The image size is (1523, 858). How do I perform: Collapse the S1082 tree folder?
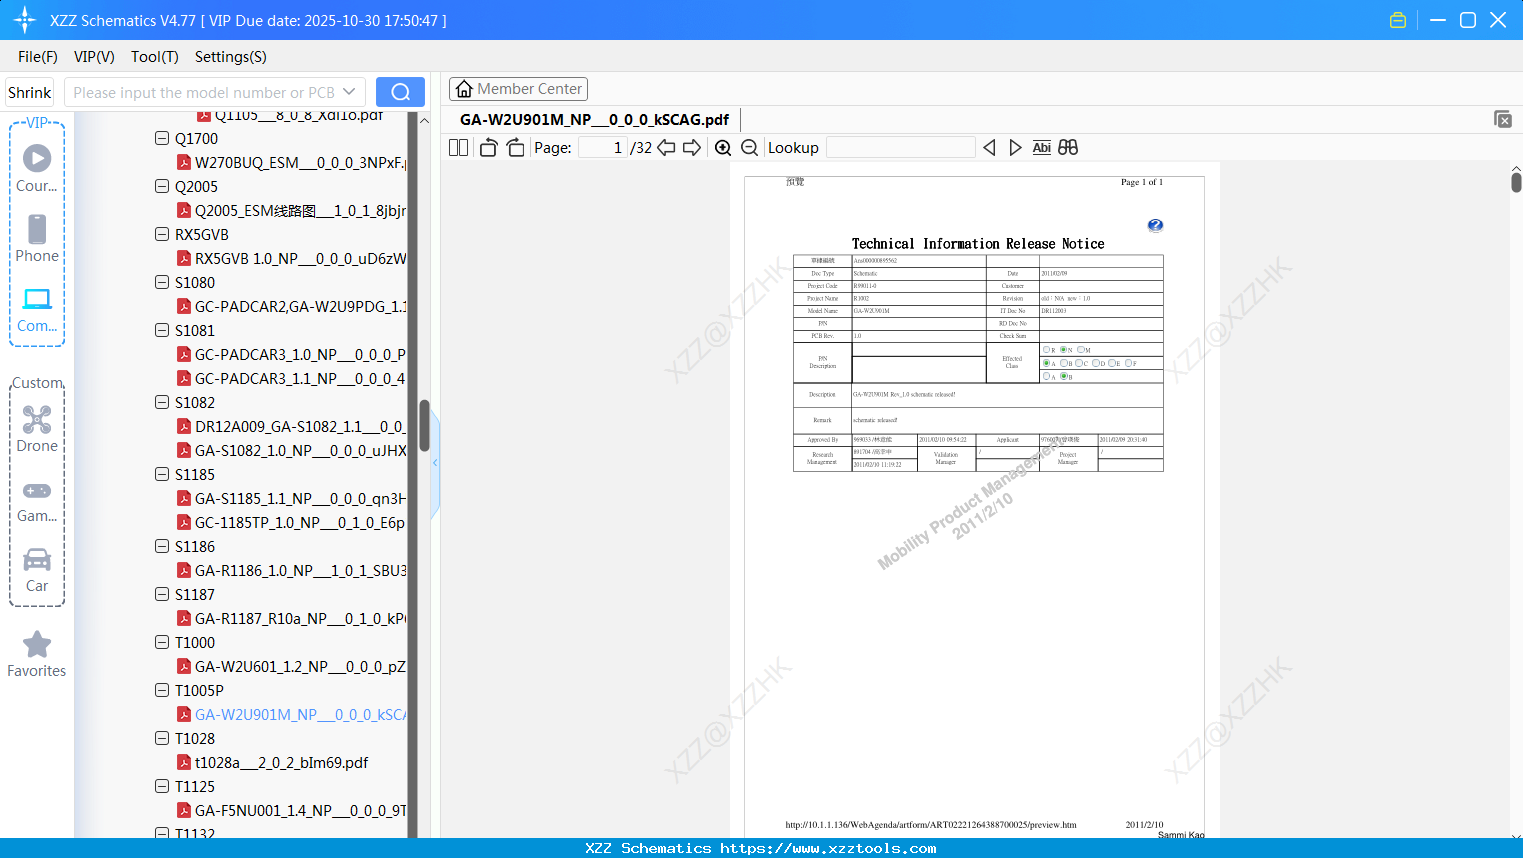(162, 403)
